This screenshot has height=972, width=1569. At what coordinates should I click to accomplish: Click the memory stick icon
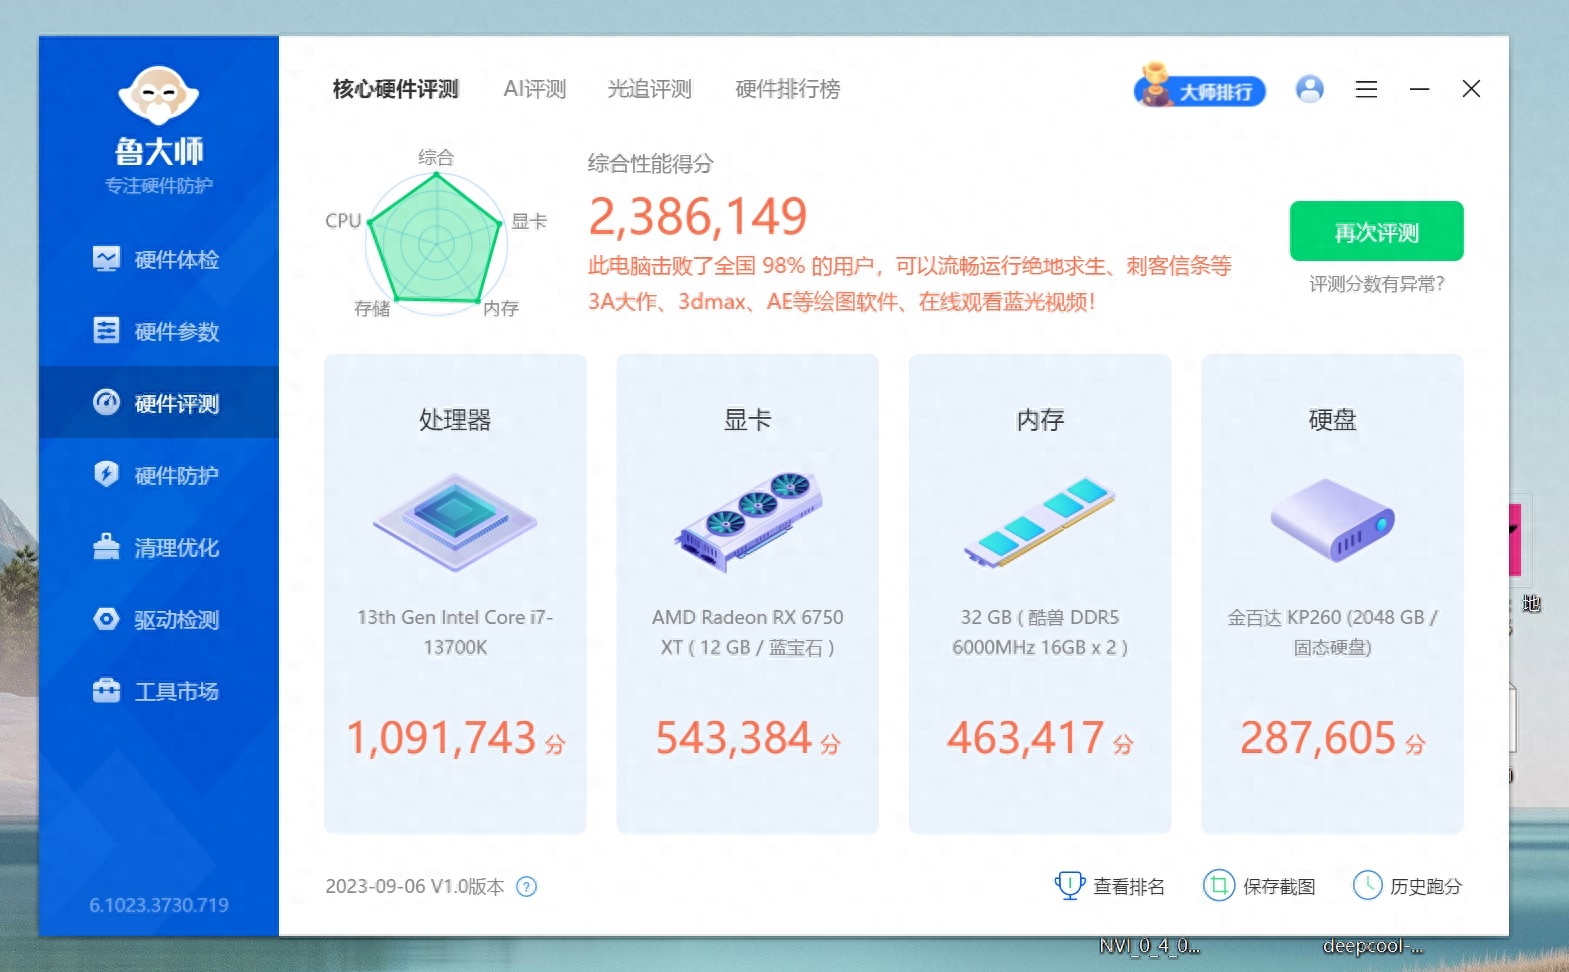pos(1039,522)
